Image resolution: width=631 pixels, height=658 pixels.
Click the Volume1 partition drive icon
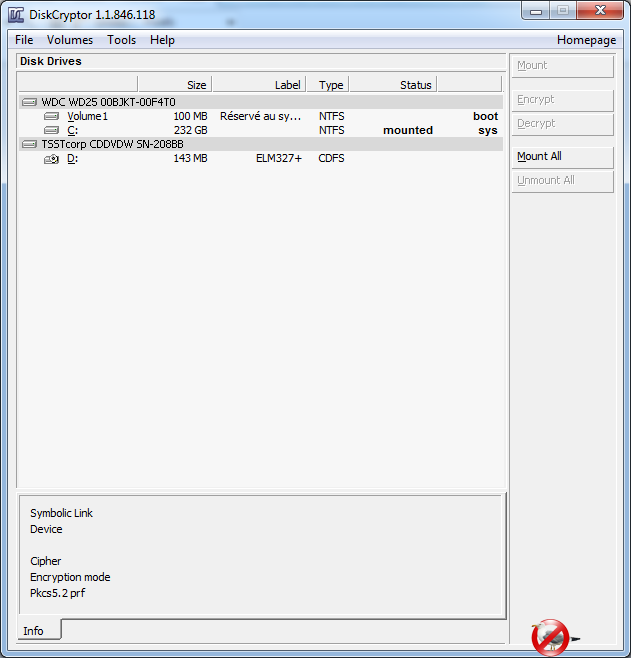click(x=51, y=116)
